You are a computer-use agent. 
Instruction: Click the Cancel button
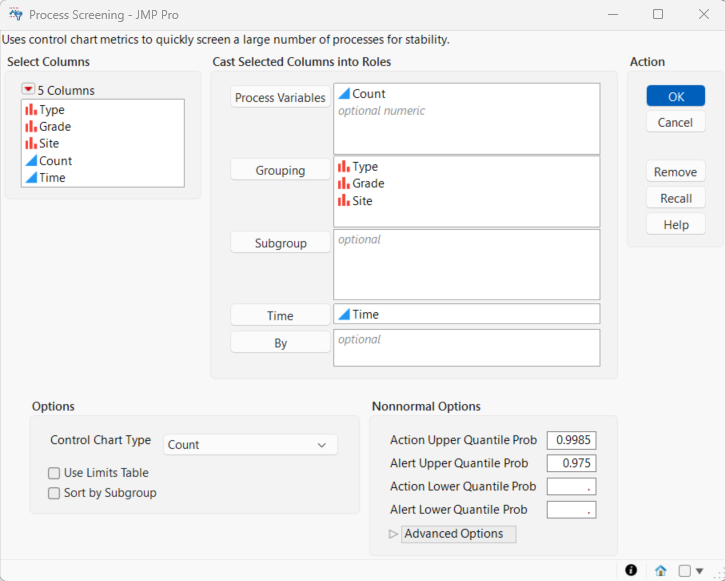click(676, 122)
